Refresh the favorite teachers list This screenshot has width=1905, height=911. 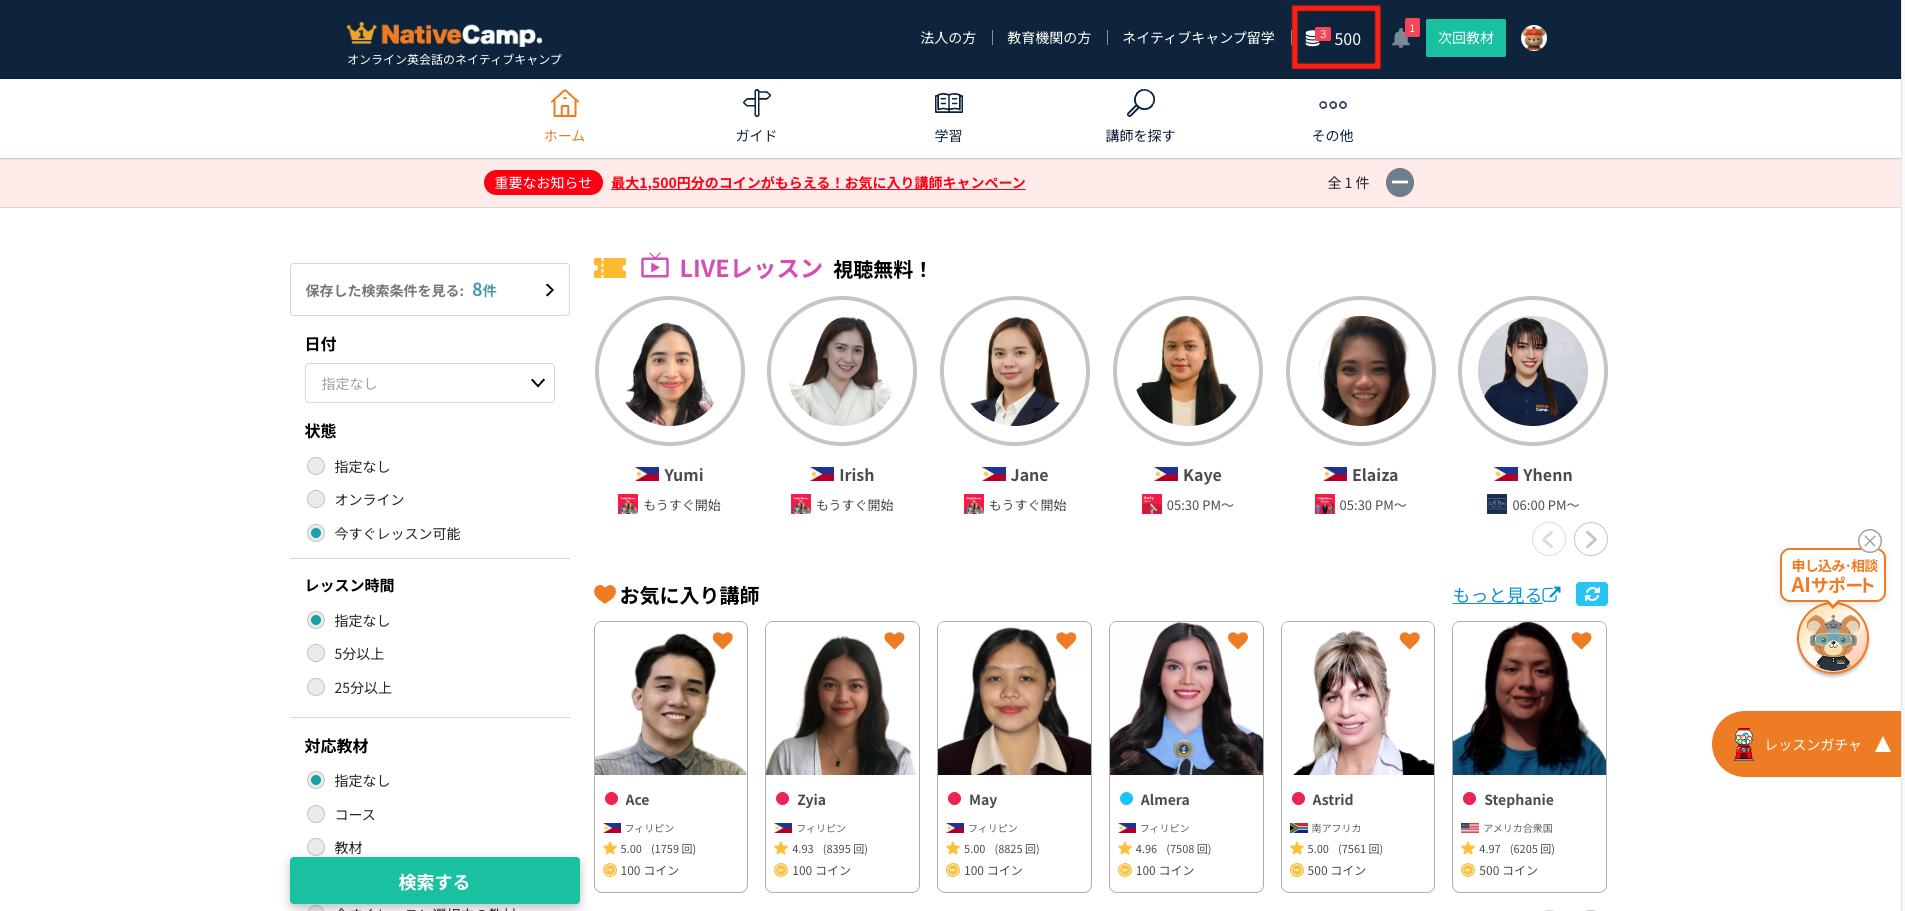pyautogui.click(x=1591, y=594)
